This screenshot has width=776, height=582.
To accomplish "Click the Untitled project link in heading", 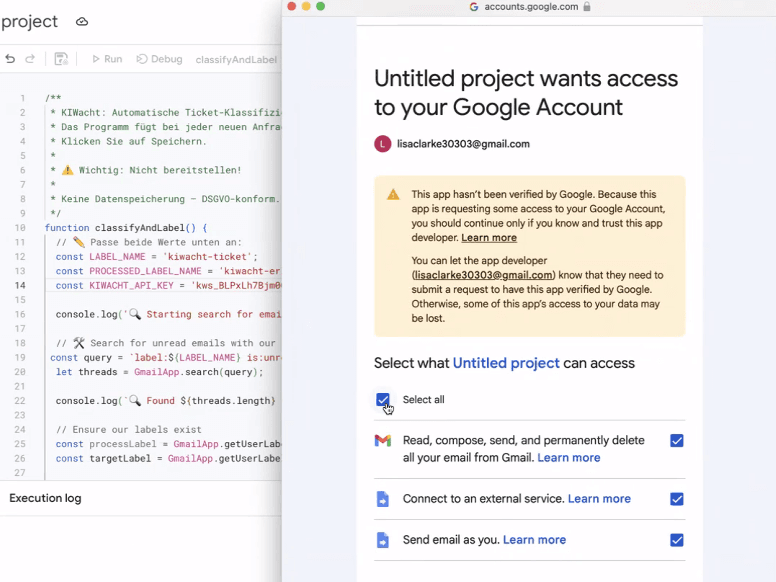I will [x=506, y=363].
